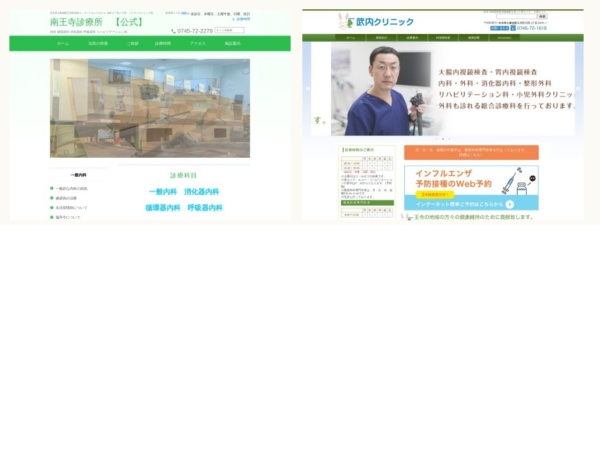The width and height of the screenshot is (600, 450).
Task: Open the インフルエンザ予防接種のWeb予約 banner
Action: [471, 188]
